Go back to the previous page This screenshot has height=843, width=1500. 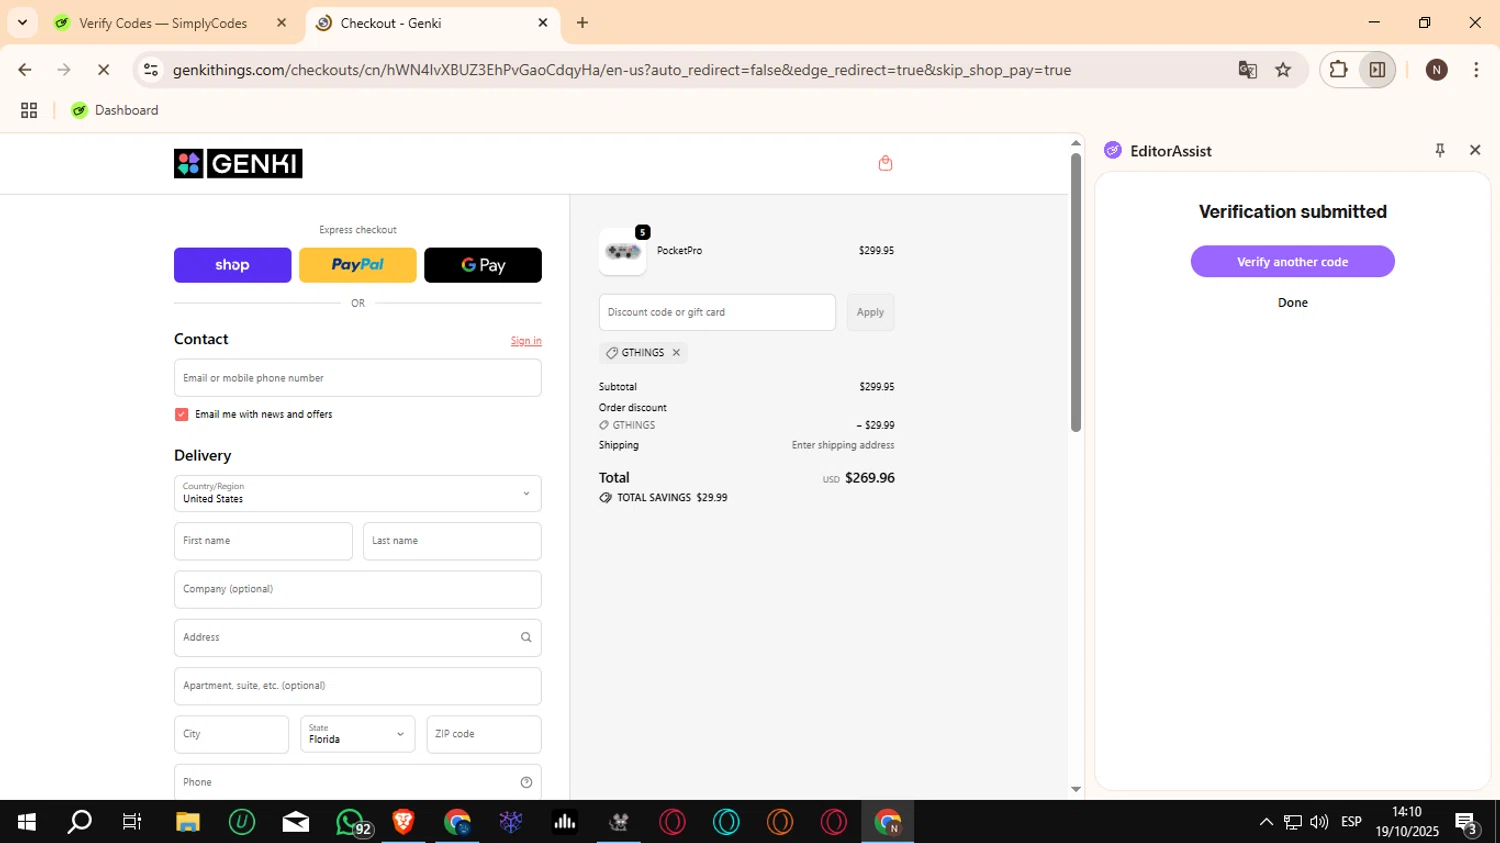[x=25, y=70]
